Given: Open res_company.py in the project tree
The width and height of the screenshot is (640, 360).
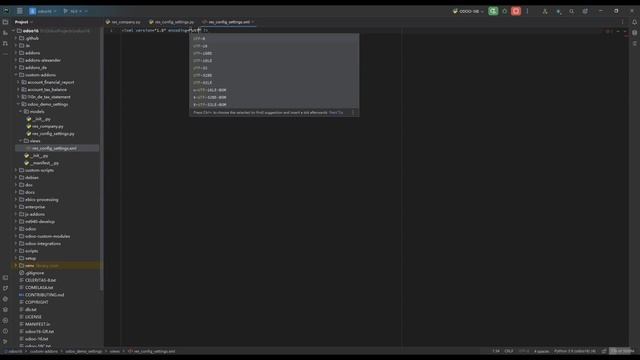Looking at the screenshot, I should 48,127.
